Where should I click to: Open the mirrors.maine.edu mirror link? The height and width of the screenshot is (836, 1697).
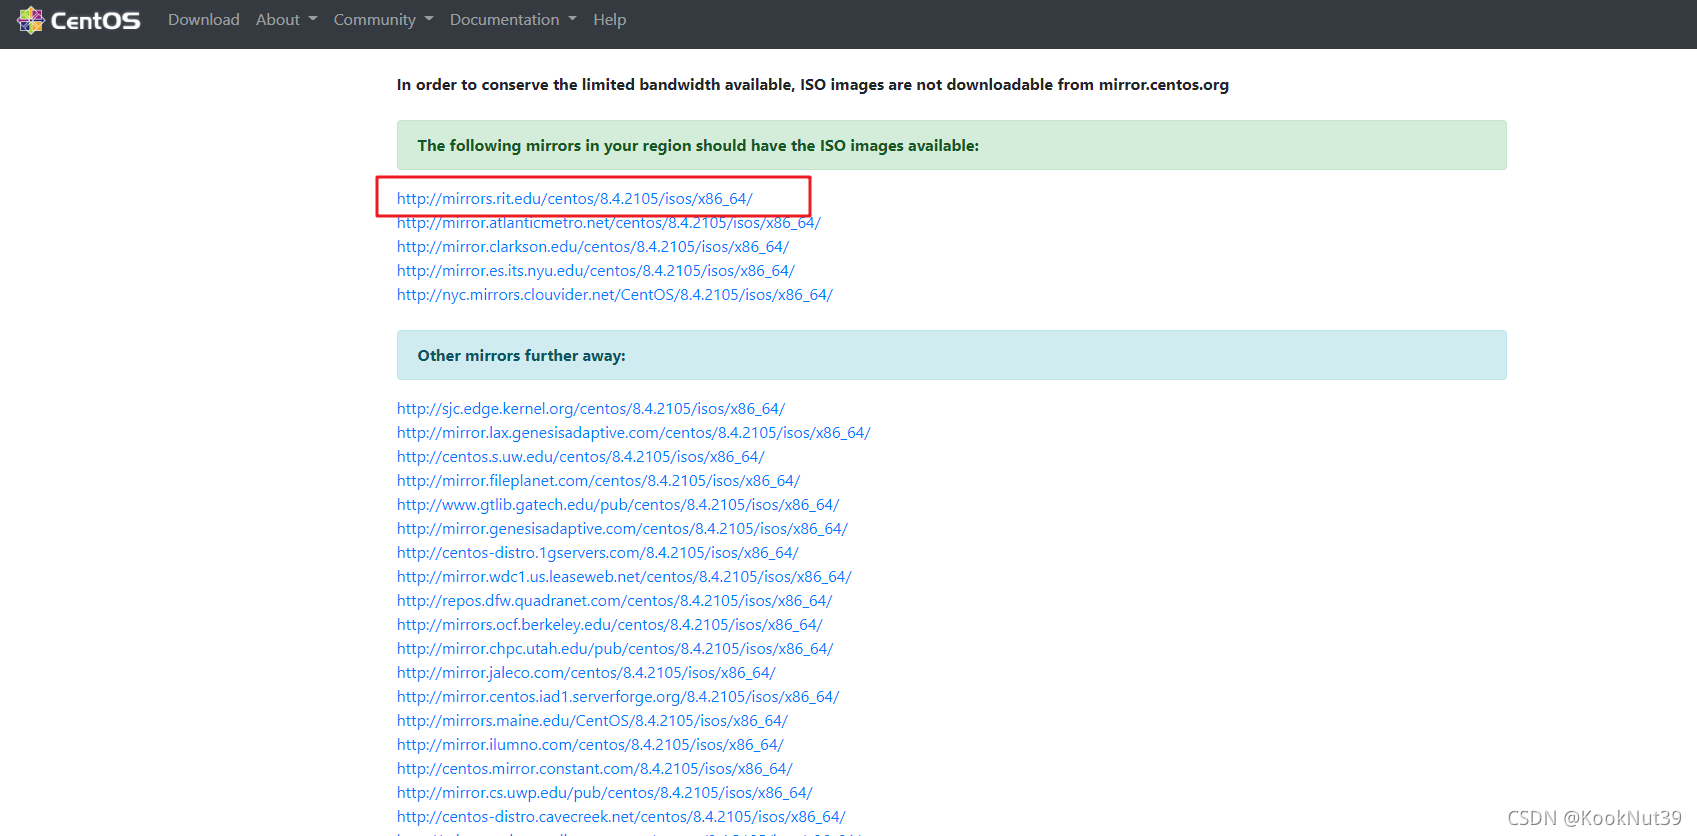[592, 721]
